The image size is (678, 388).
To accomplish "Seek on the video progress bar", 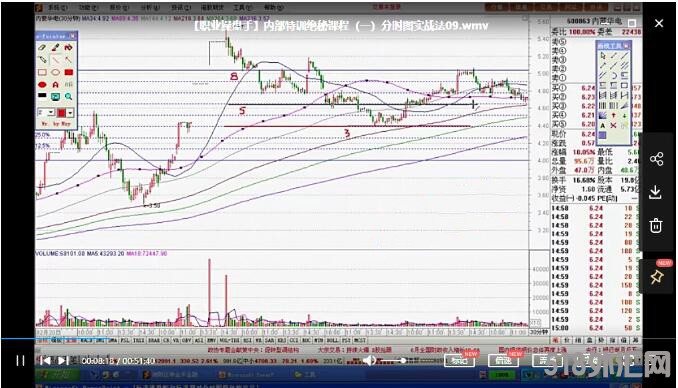I will [338, 339].
